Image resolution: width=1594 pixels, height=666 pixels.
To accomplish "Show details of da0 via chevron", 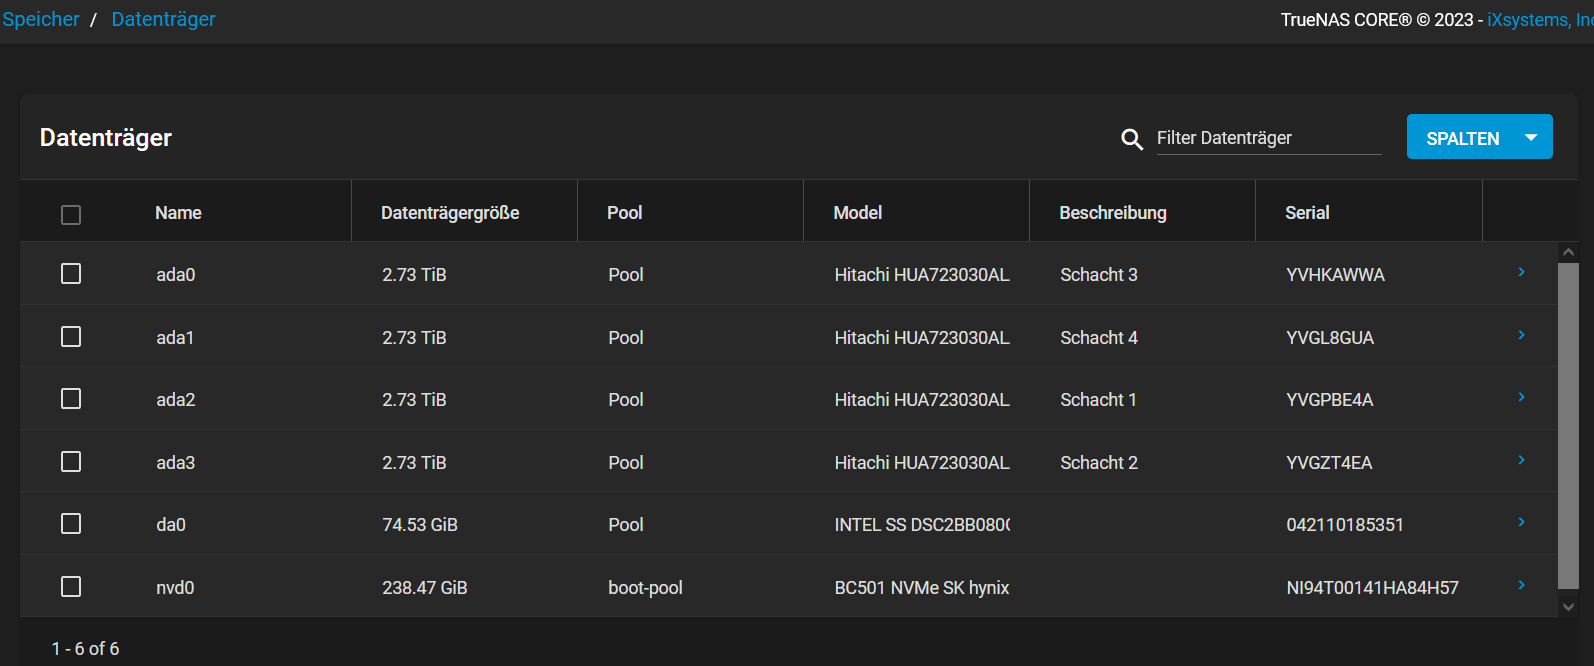I will tap(1521, 522).
